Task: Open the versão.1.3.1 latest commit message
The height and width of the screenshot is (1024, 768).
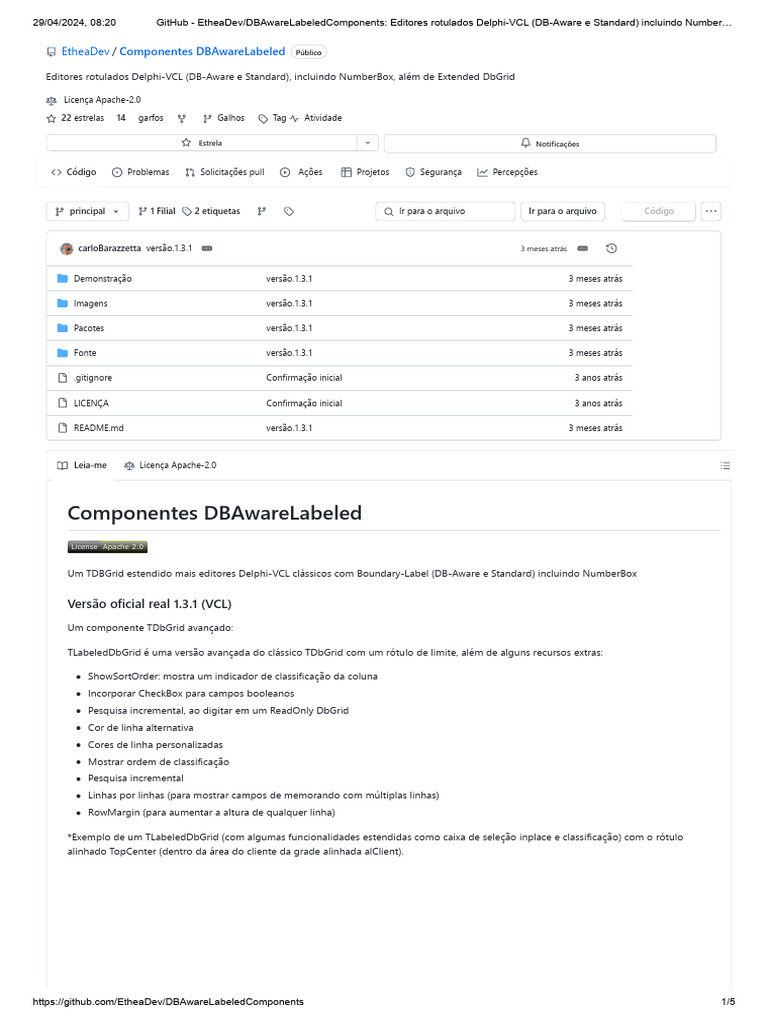Action: click(169, 249)
